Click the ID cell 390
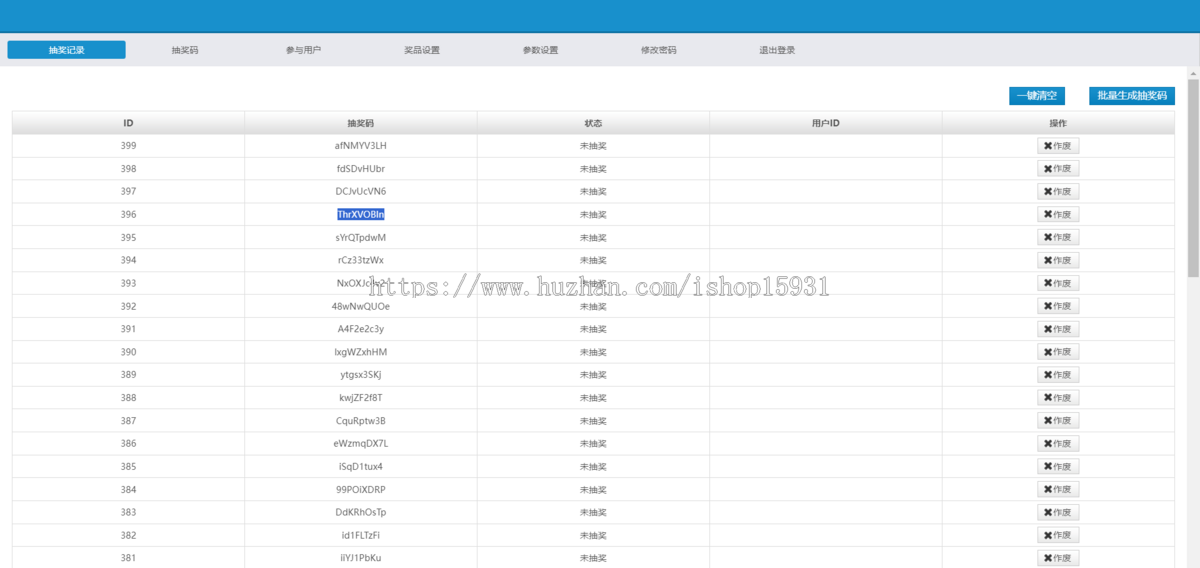Viewport: 1200px width, 568px height. (128, 352)
